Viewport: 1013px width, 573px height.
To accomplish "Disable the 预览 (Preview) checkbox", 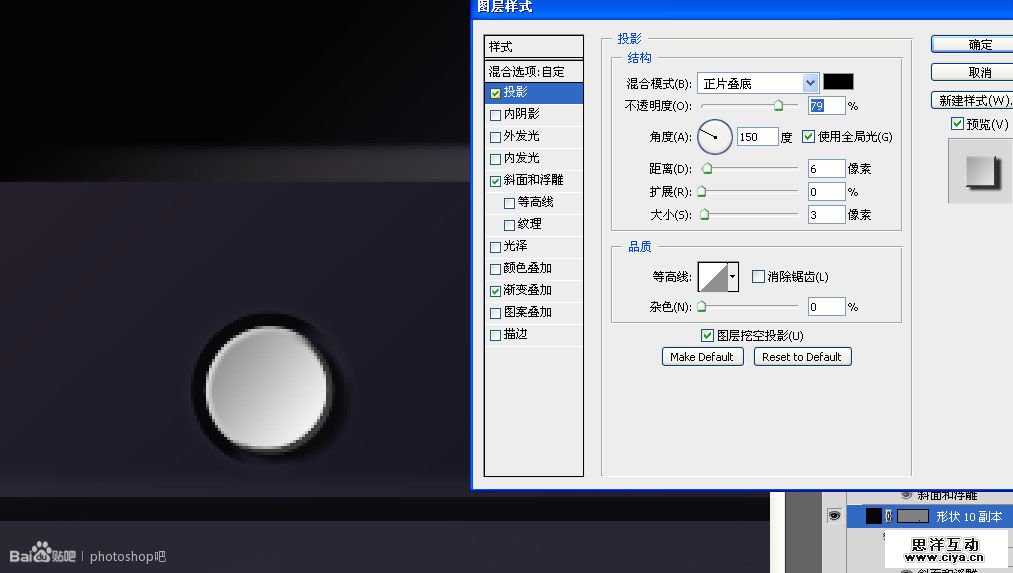I will tap(957, 124).
